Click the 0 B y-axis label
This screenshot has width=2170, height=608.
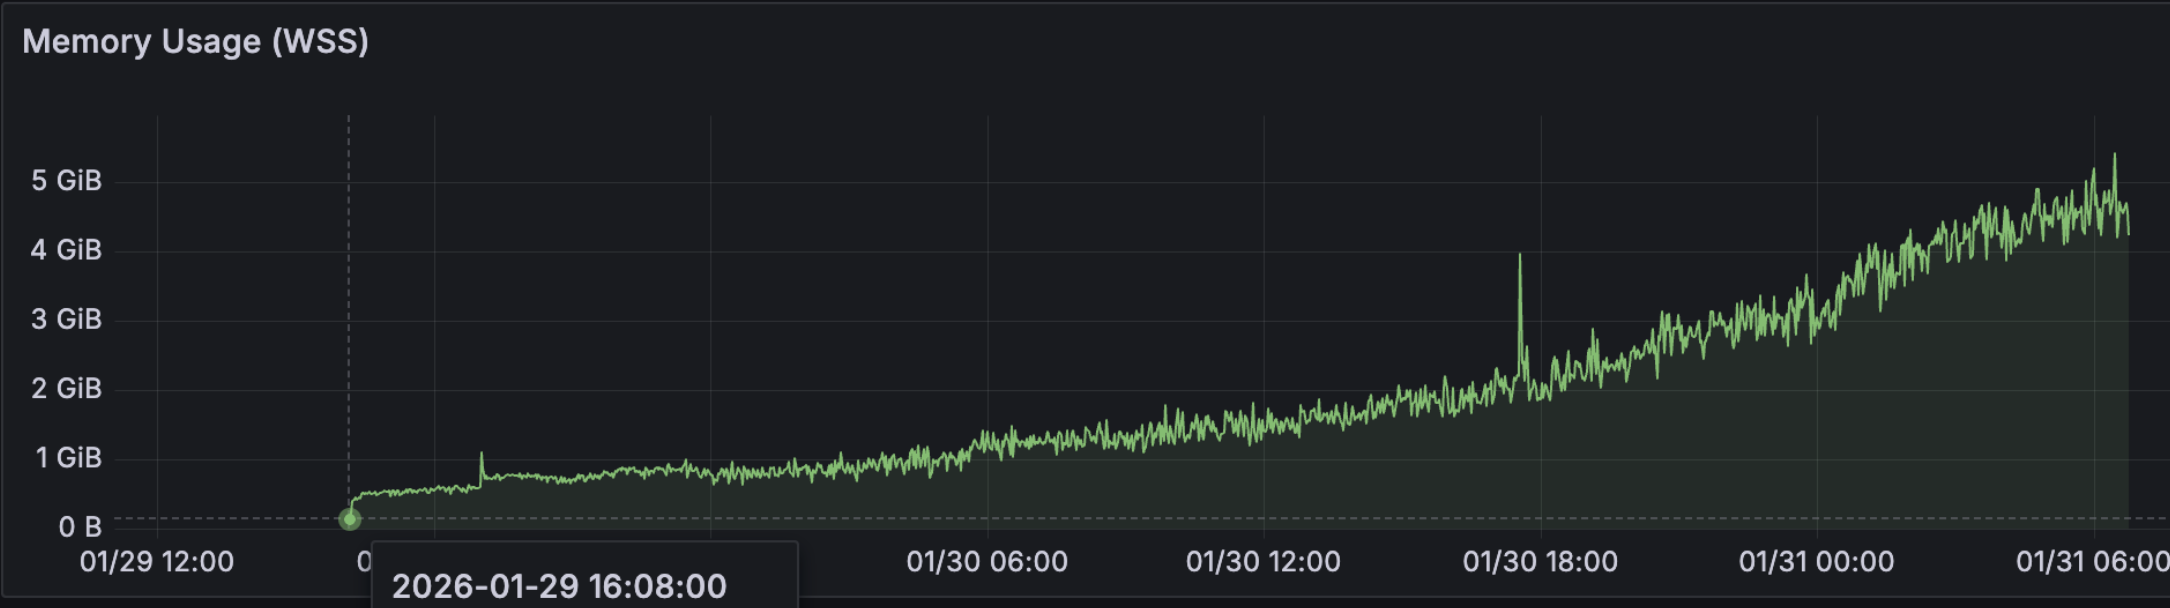pos(80,527)
